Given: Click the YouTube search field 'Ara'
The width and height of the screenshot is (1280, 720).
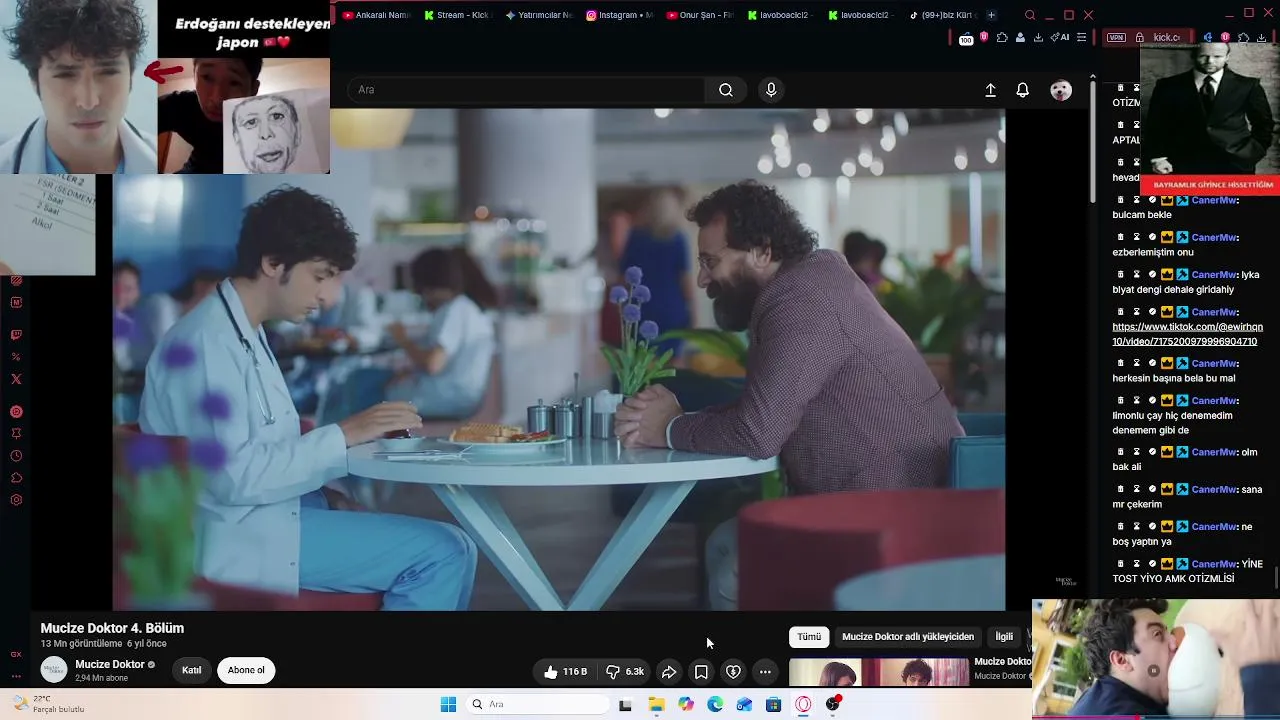Looking at the screenshot, I should click(x=526, y=90).
